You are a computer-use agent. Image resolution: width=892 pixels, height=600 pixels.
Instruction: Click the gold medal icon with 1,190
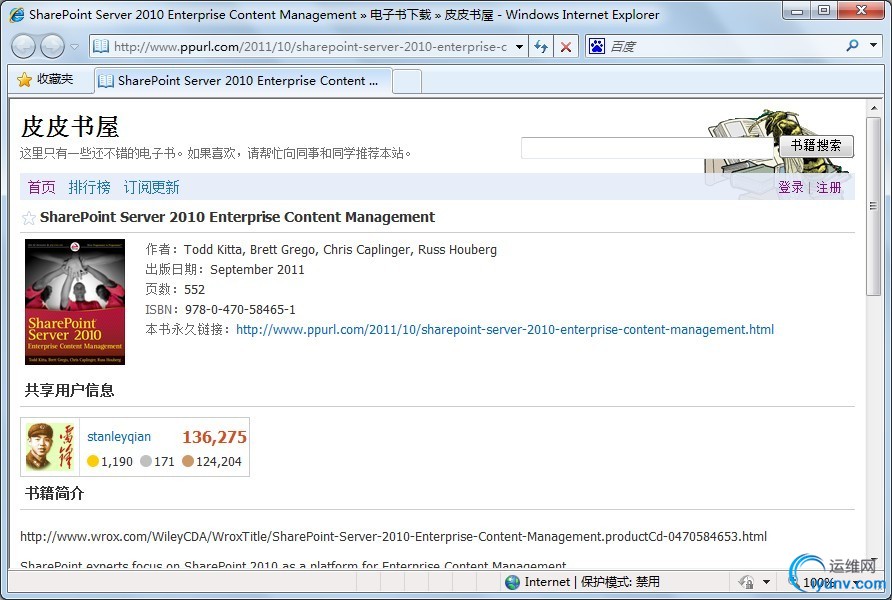click(x=93, y=461)
